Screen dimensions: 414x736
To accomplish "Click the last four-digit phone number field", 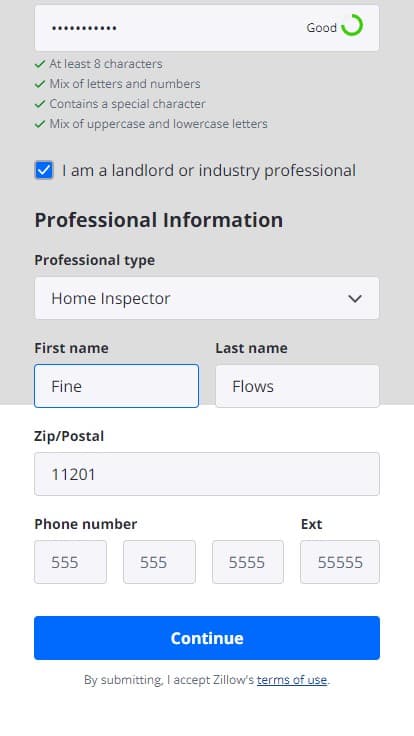I will [248, 562].
